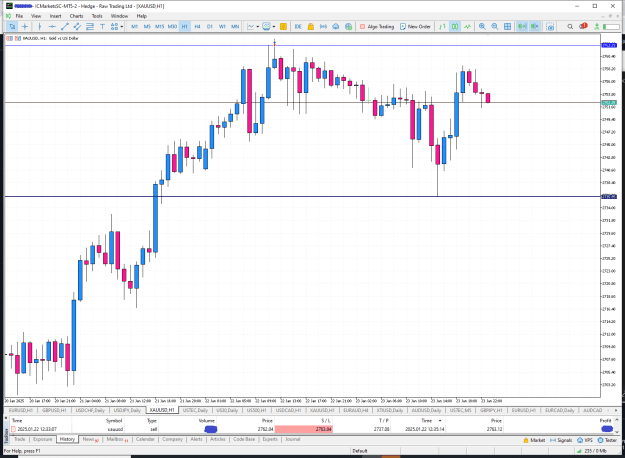625x458 pixels.
Task: Select the trendline drawing tool
Action: point(65,27)
